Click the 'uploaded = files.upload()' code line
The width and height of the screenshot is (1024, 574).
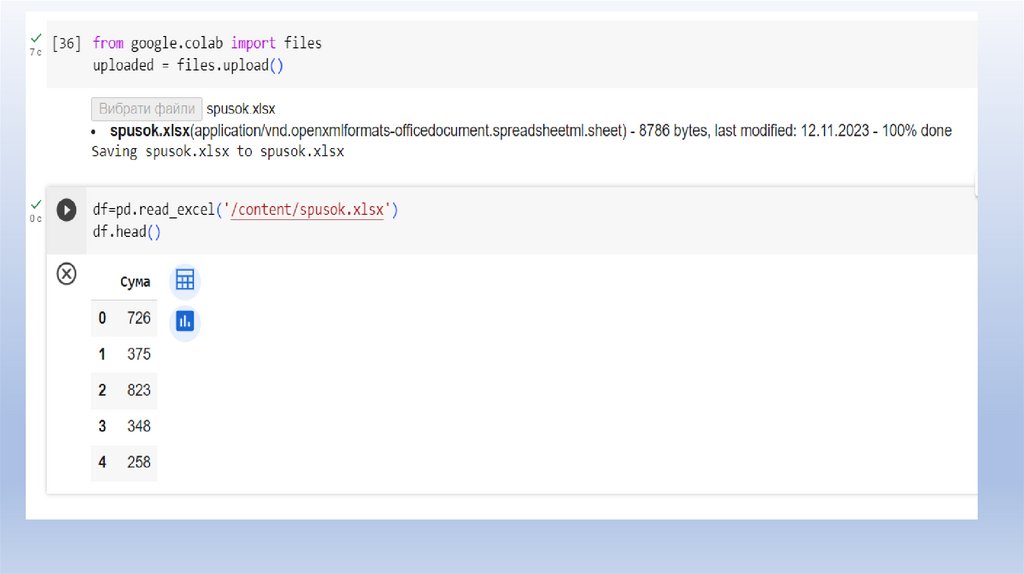tap(188, 65)
